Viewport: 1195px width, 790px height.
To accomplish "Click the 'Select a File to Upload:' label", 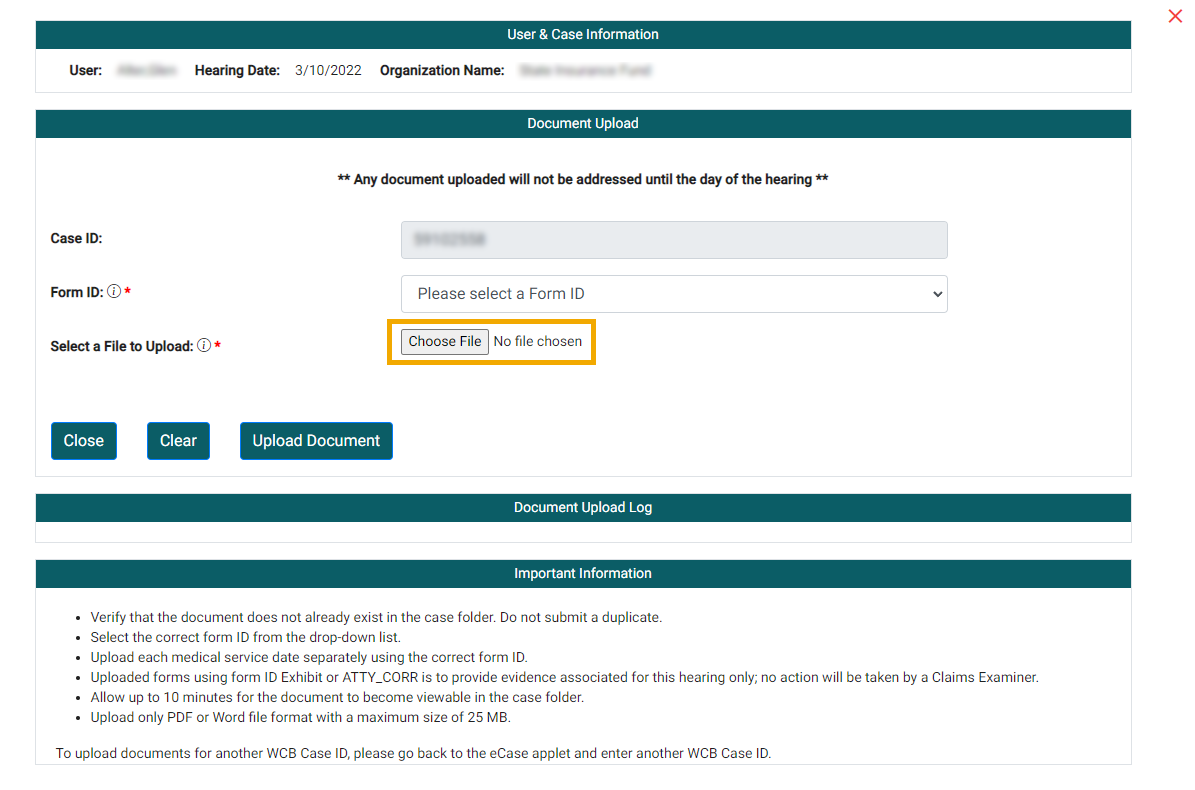I will [121, 346].
